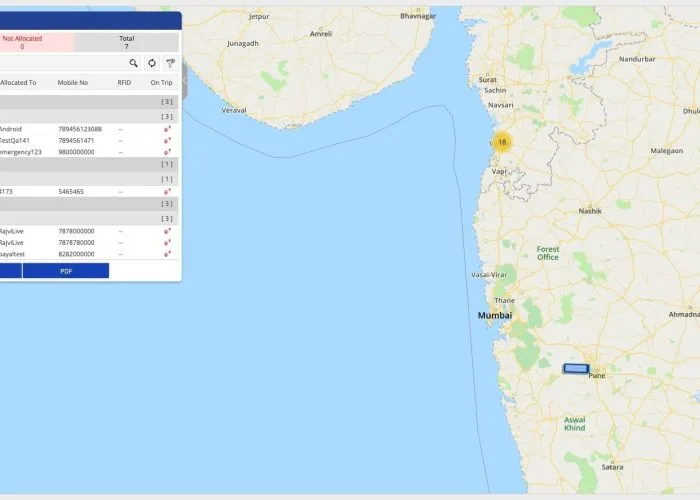Click the refresh icon in the panel toolbar
Screen dimensions: 700x500
152,63
